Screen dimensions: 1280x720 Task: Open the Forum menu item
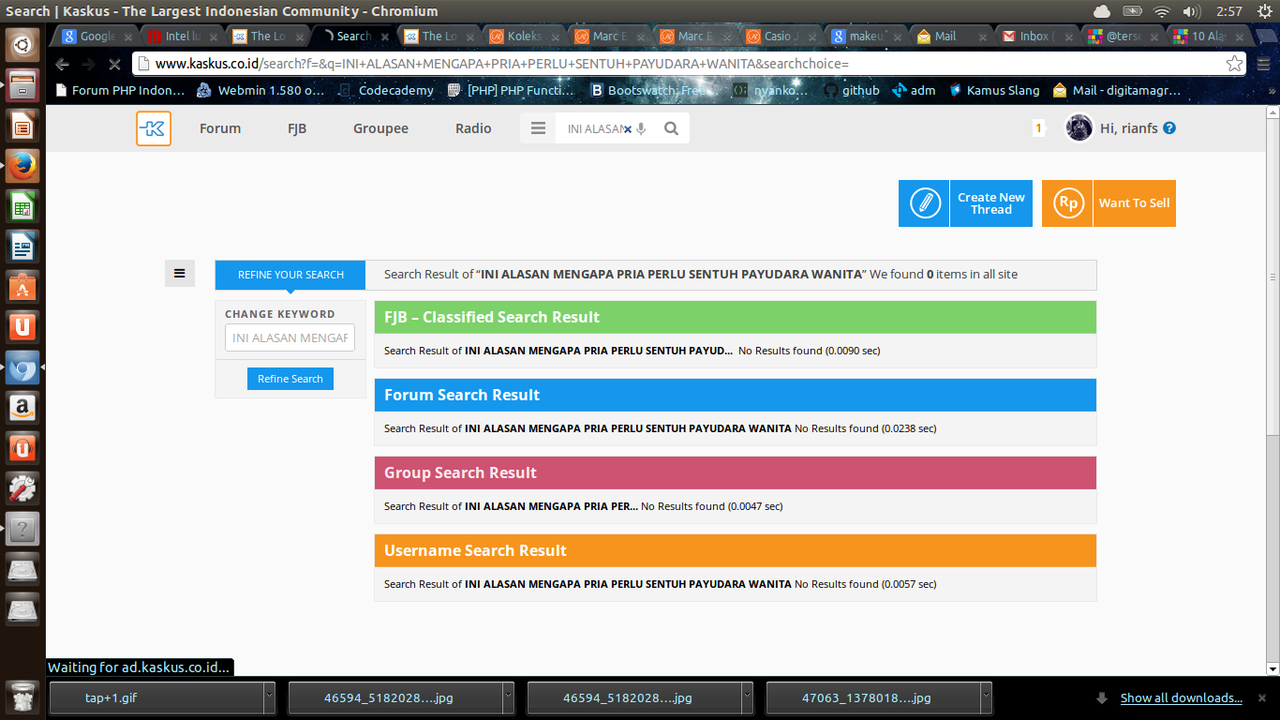click(220, 128)
